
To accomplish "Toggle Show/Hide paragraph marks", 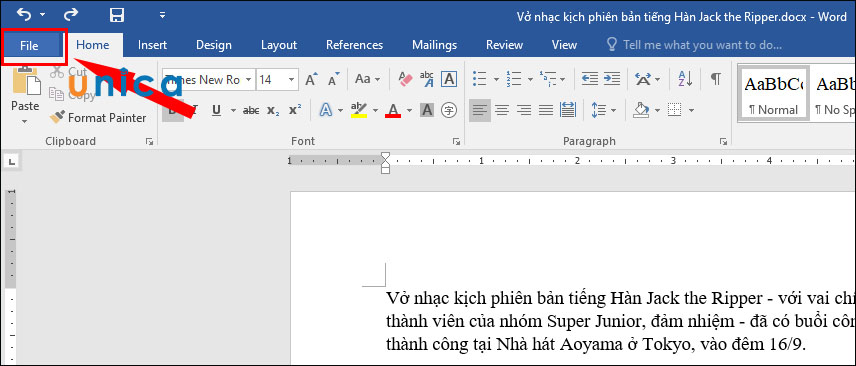I will point(716,79).
